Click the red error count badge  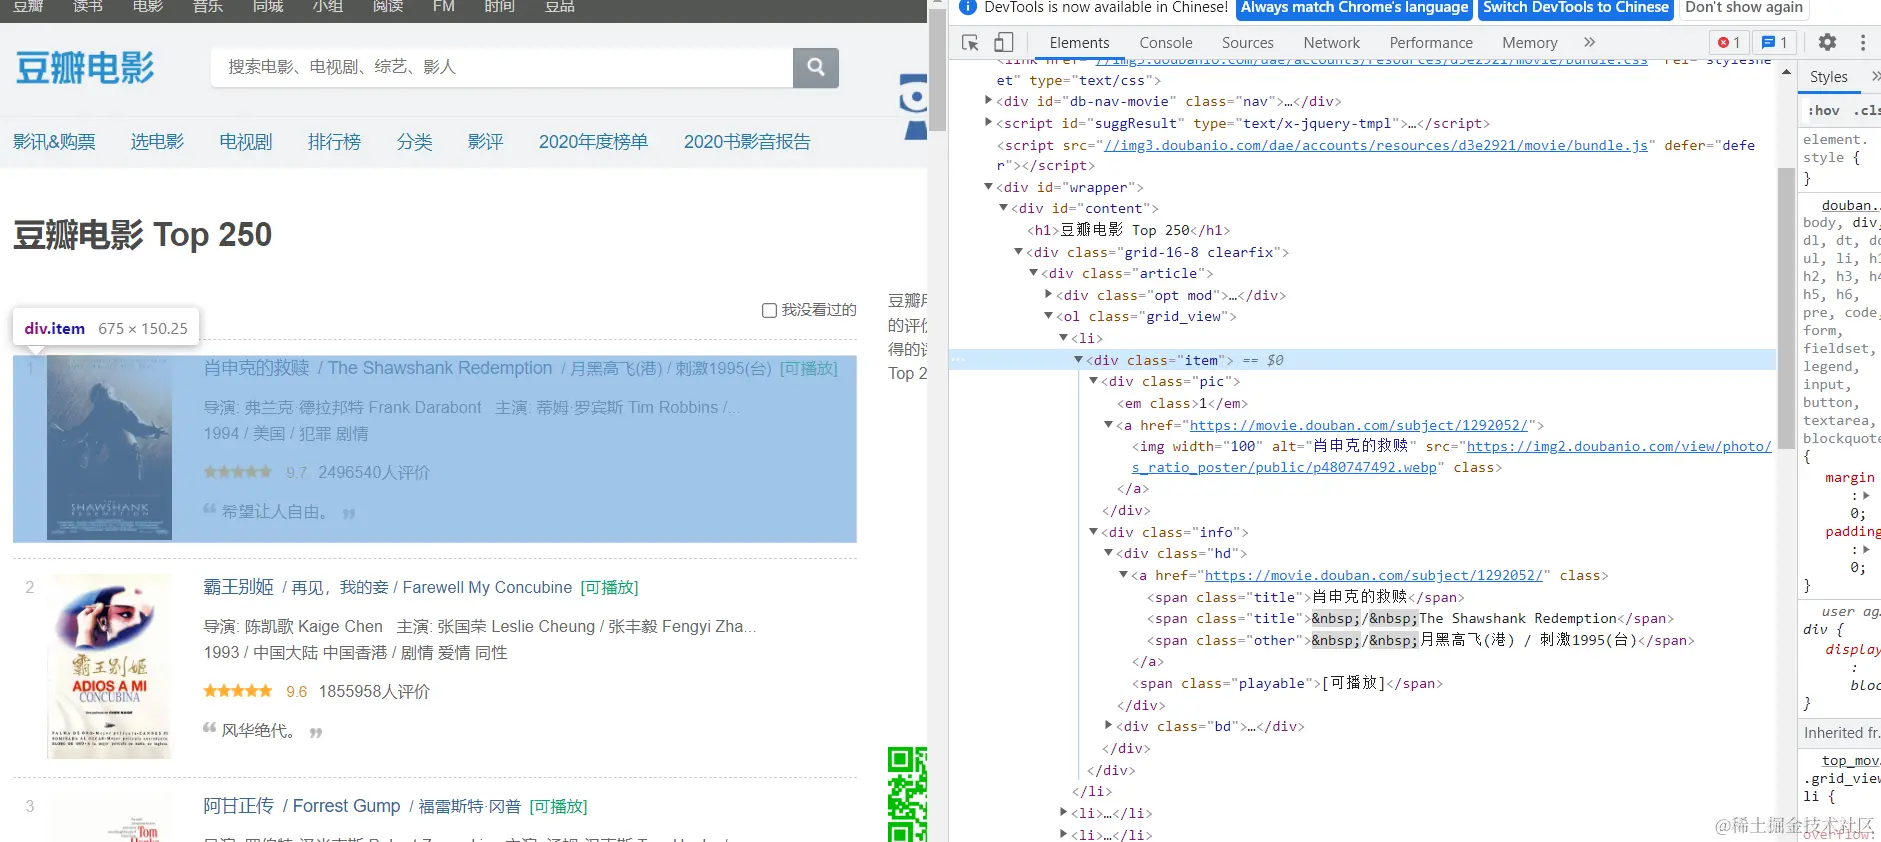[1729, 42]
